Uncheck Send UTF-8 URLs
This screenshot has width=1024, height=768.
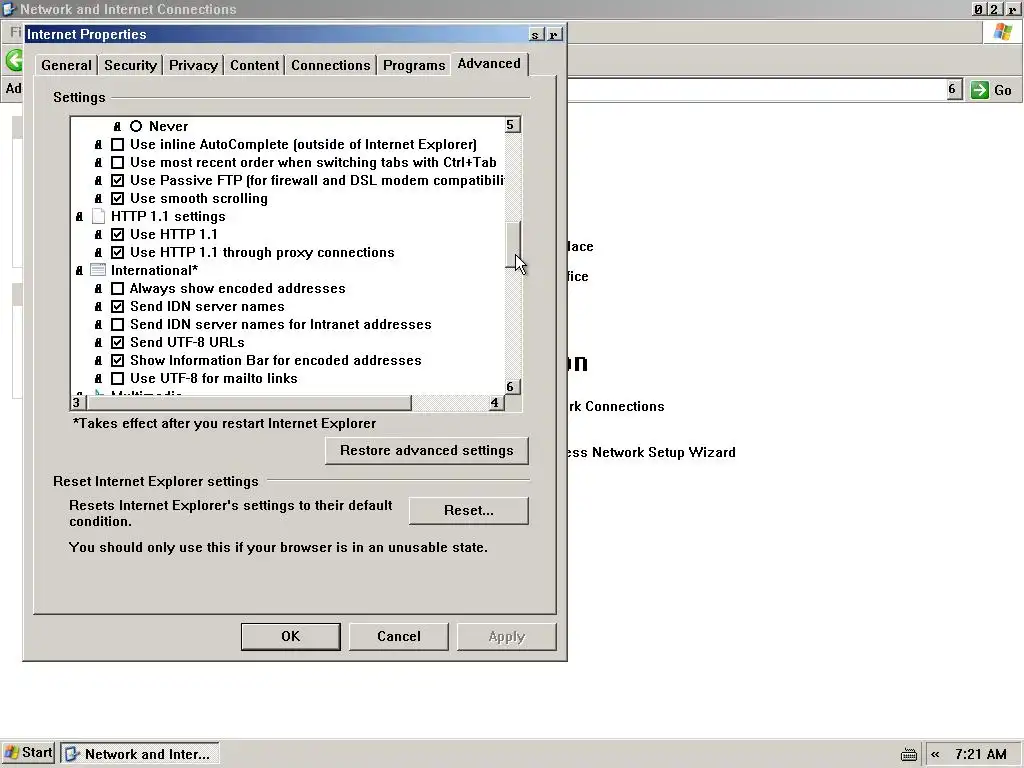pos(118,342)
